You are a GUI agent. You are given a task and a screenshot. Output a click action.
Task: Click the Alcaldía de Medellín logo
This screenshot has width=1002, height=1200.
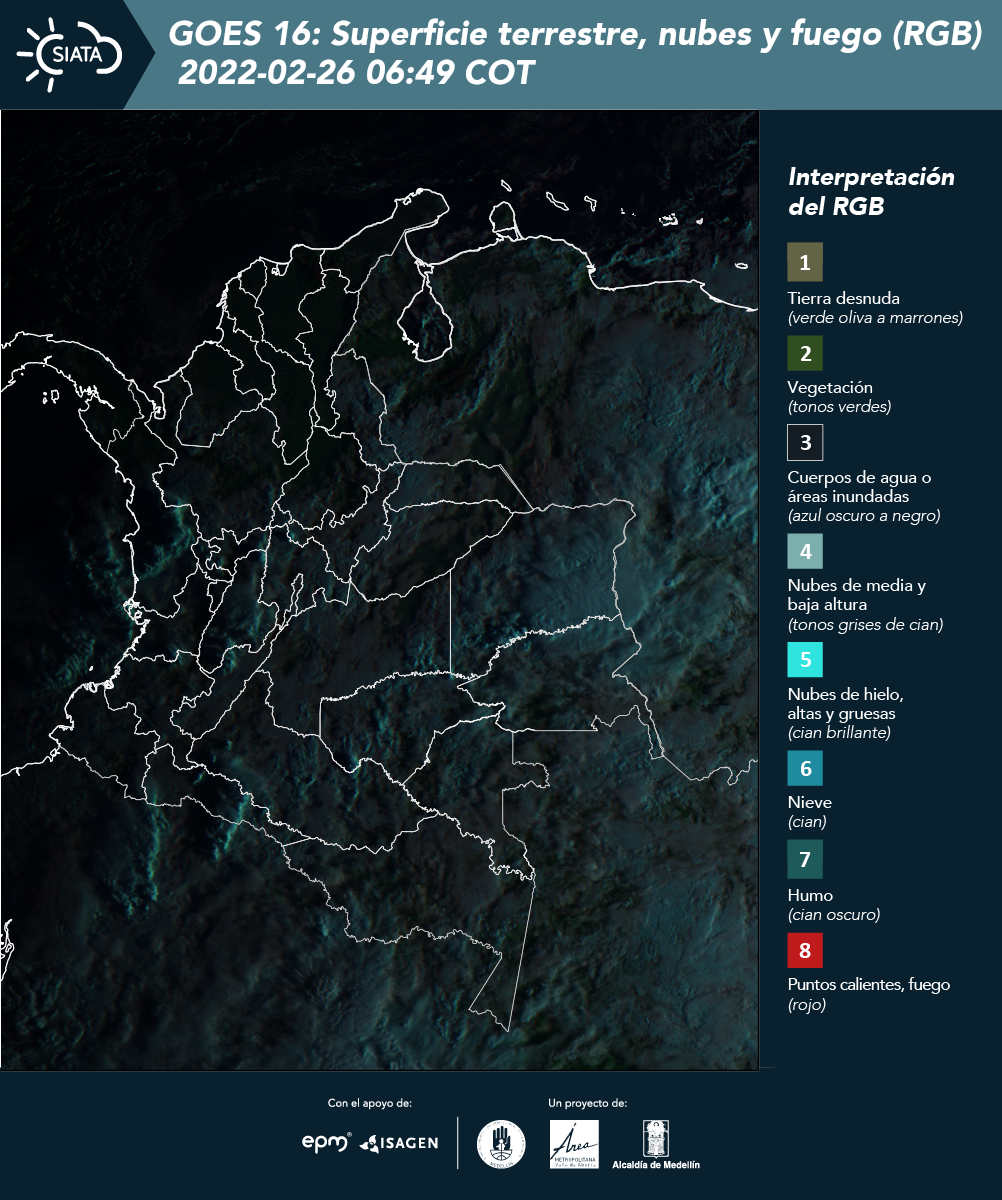point(656,1144)
